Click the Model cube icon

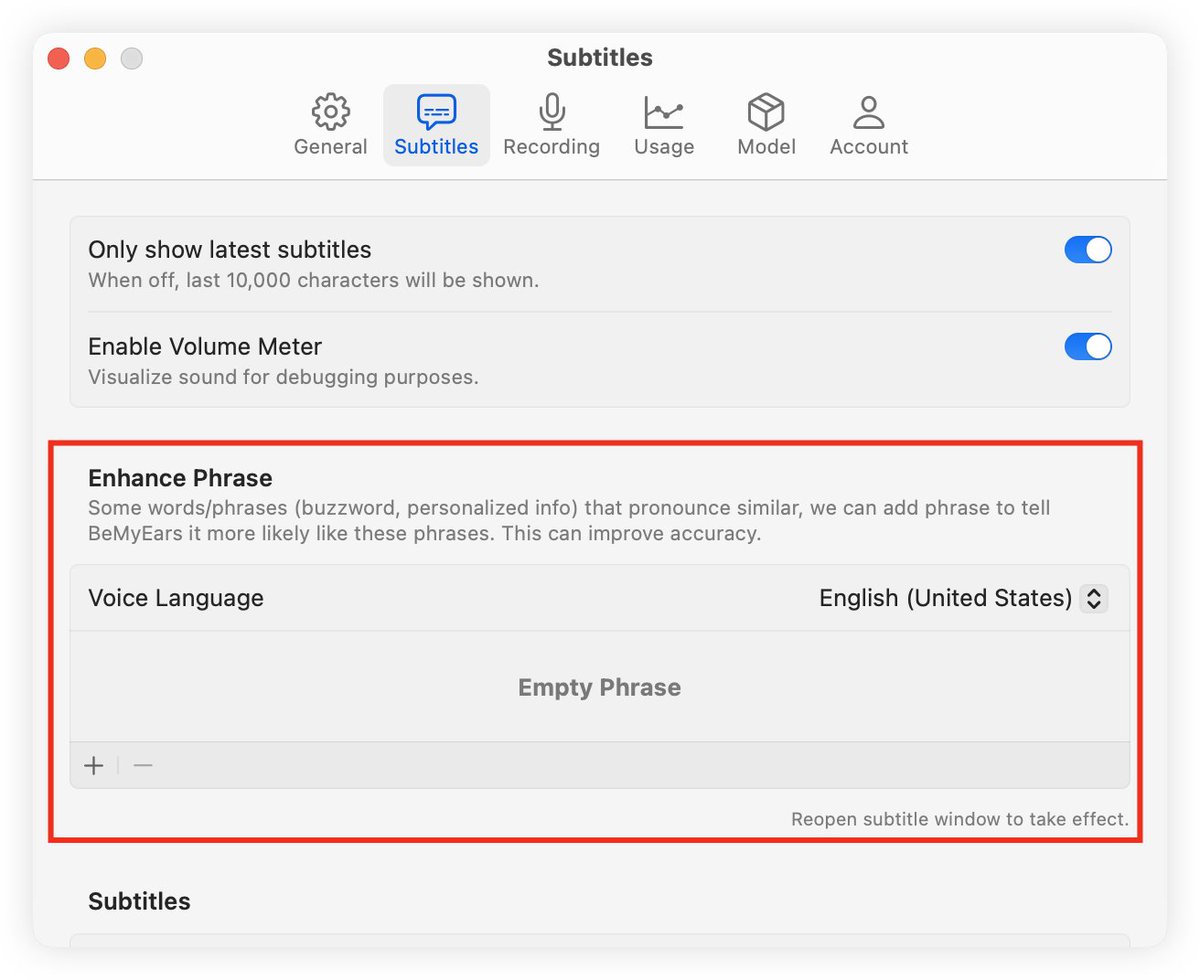coord(766,112)
